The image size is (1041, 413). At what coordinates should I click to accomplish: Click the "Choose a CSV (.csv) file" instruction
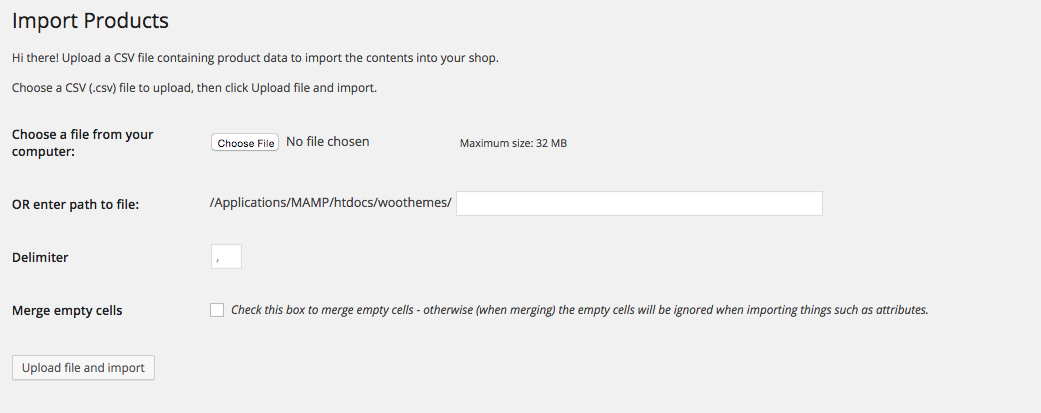point(194,88)
